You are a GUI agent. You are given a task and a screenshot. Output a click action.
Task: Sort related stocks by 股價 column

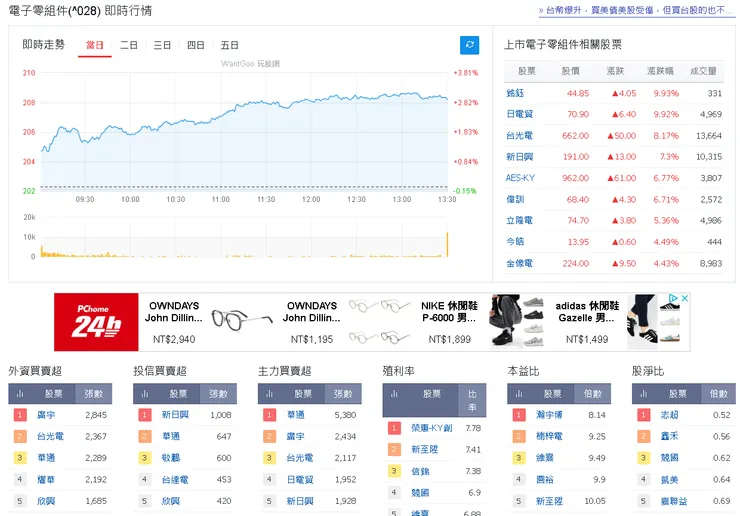click(571, 71)
